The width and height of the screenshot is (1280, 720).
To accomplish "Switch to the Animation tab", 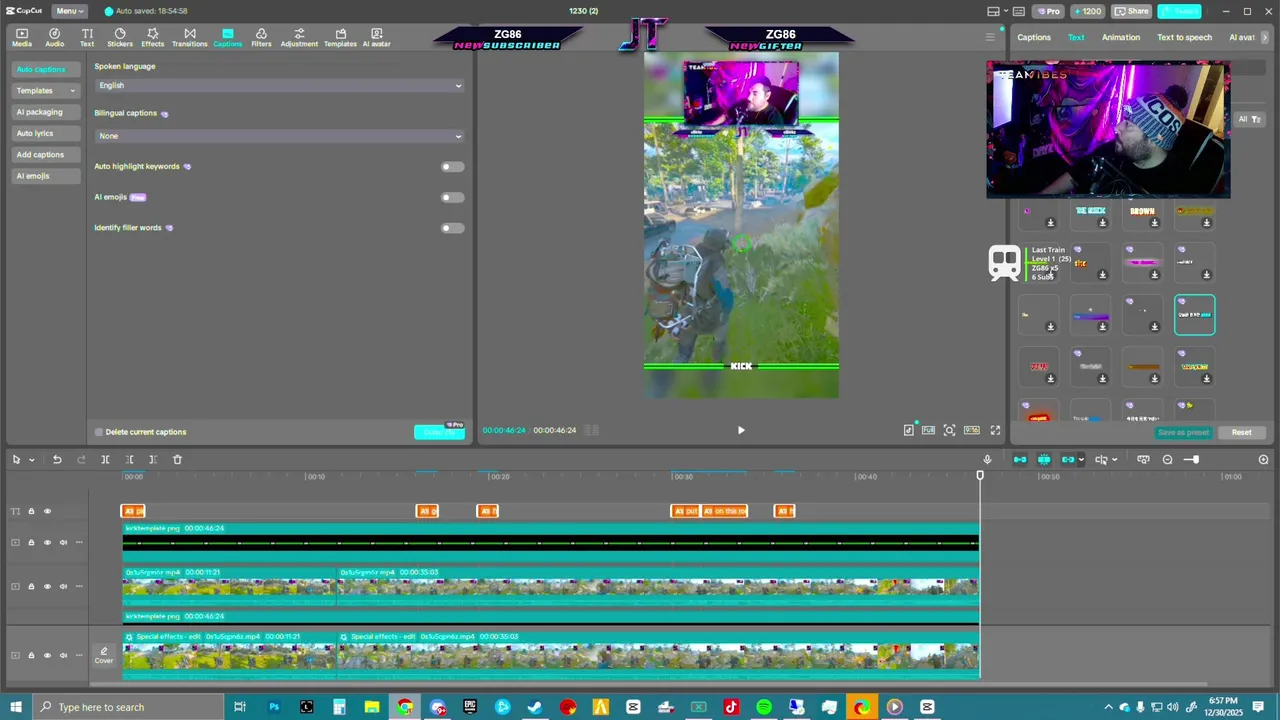I will [1121, 37].
